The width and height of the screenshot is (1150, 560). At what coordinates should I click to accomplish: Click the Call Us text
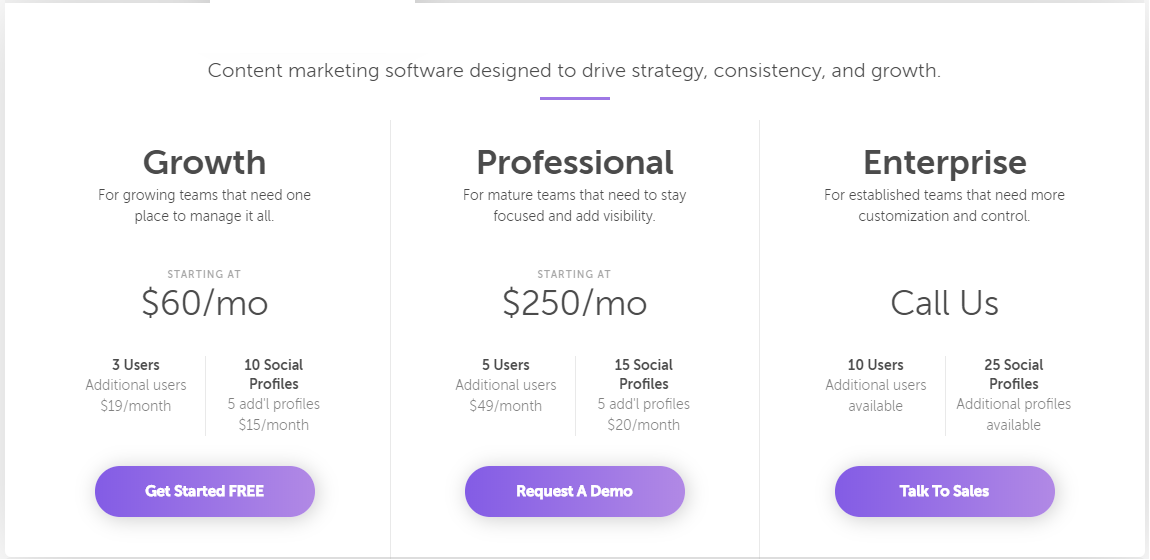tap(944, 303)
